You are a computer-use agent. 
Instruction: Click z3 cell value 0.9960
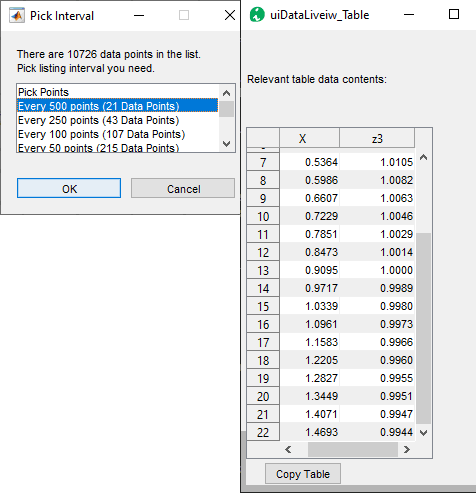(x=377, y=360)
